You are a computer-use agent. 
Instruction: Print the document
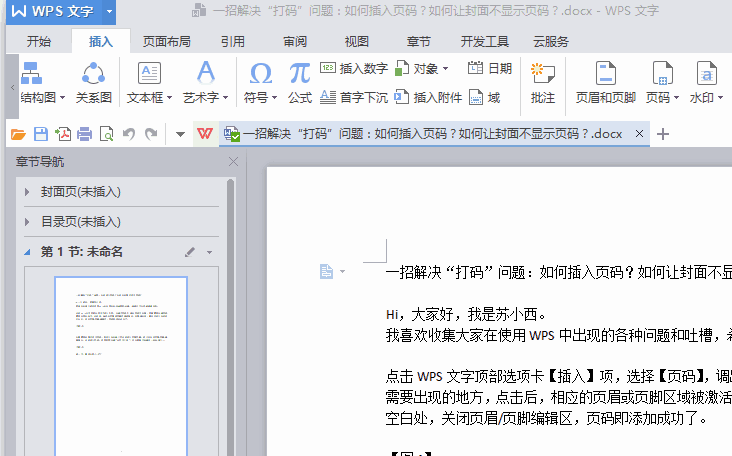(x=84, y=134)
